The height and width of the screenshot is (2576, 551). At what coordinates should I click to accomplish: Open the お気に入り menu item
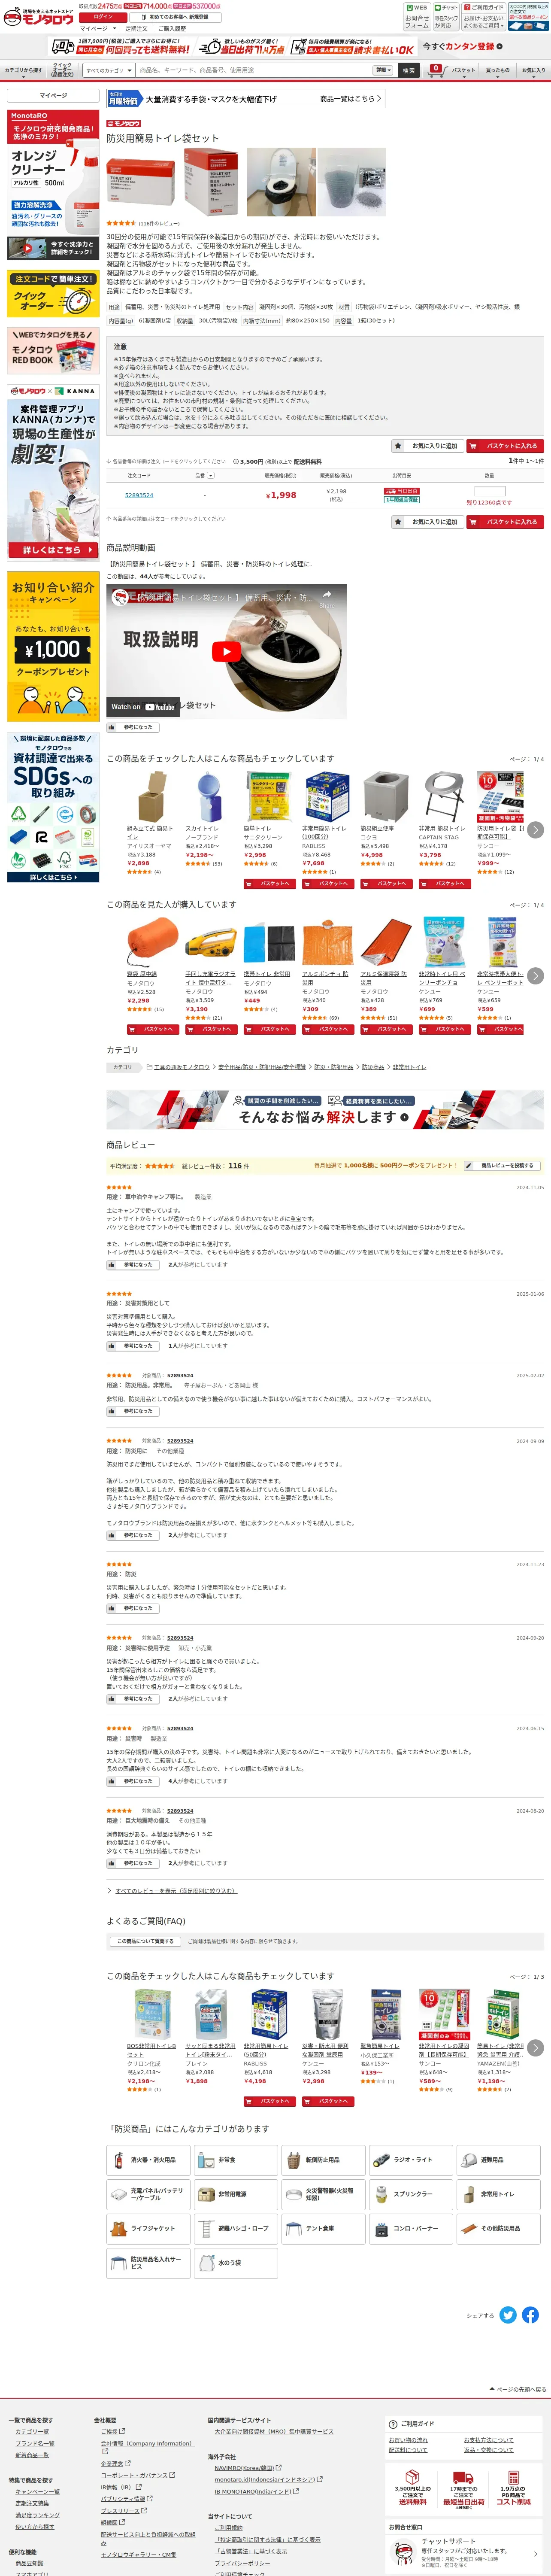(x=533, y=71)
